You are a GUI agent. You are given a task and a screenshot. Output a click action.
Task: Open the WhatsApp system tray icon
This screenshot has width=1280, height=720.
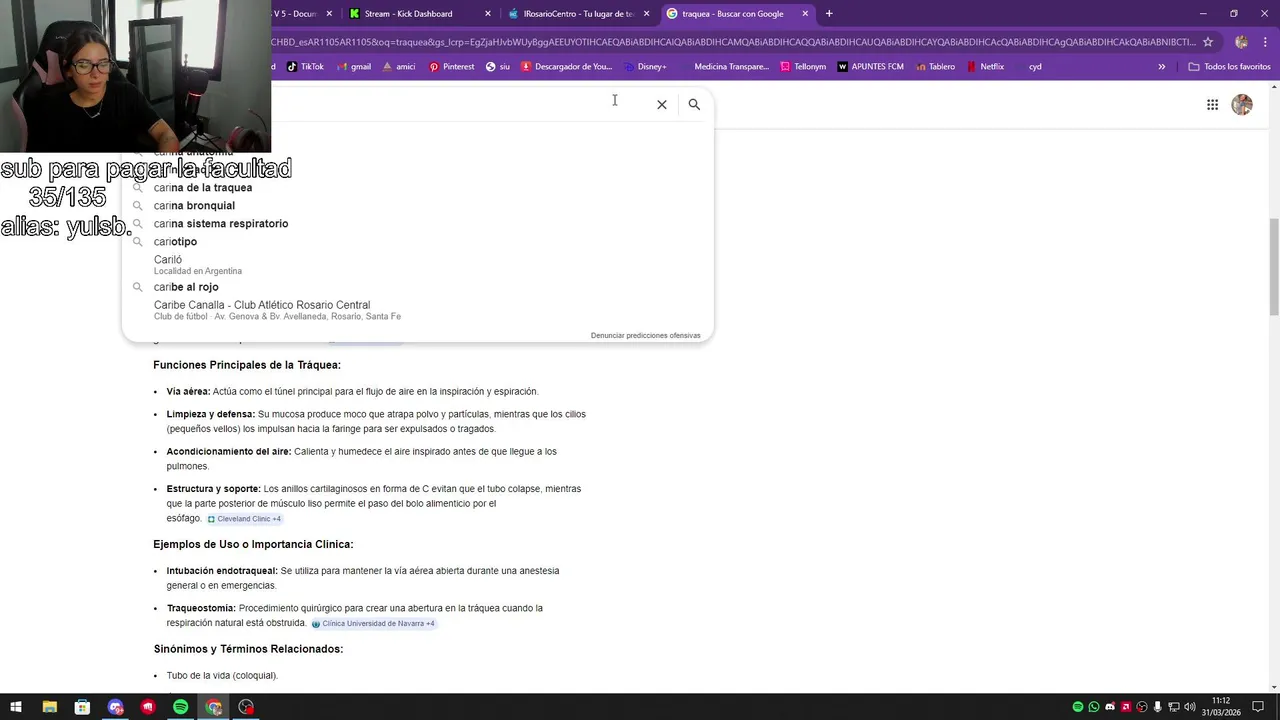(1093, 707)
